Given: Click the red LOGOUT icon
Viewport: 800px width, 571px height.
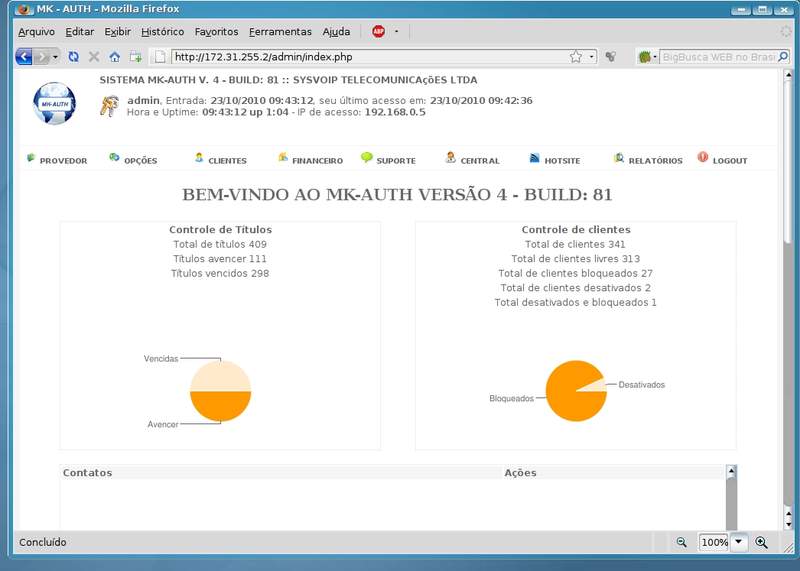Looking at the screenshot, I should pos(703,157).
